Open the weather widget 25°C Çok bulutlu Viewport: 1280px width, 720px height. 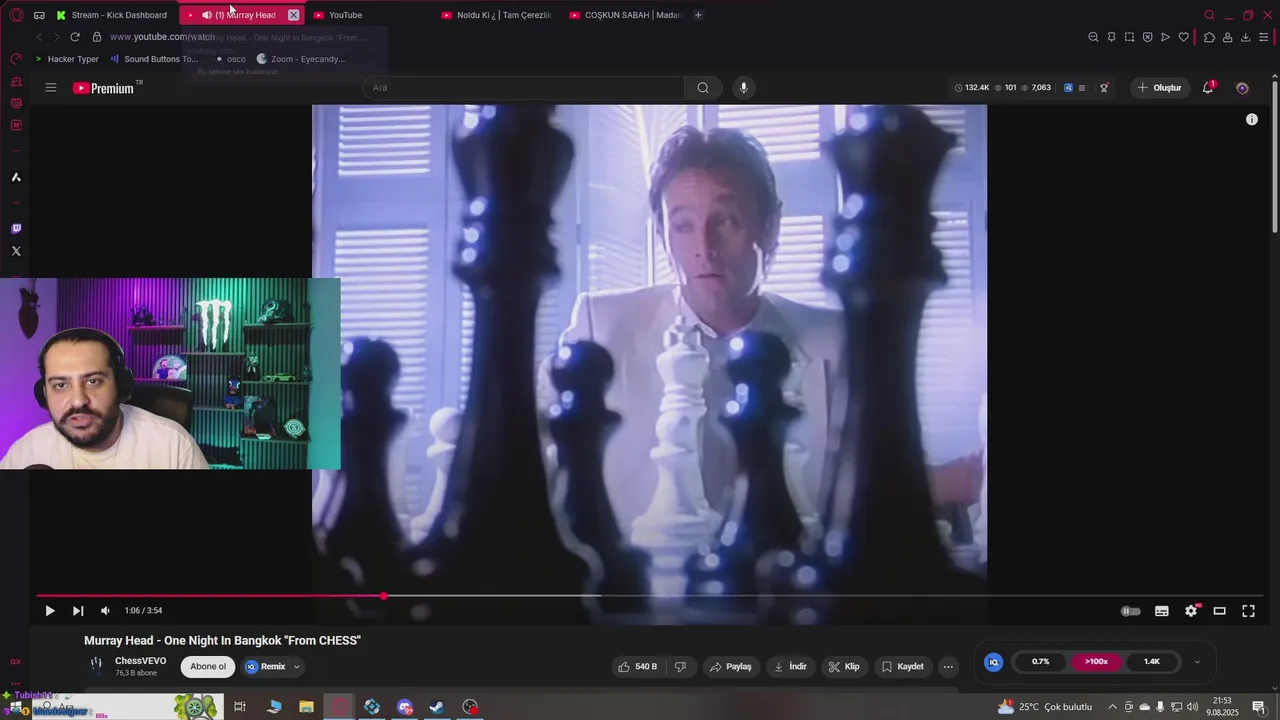(1045, 707)
